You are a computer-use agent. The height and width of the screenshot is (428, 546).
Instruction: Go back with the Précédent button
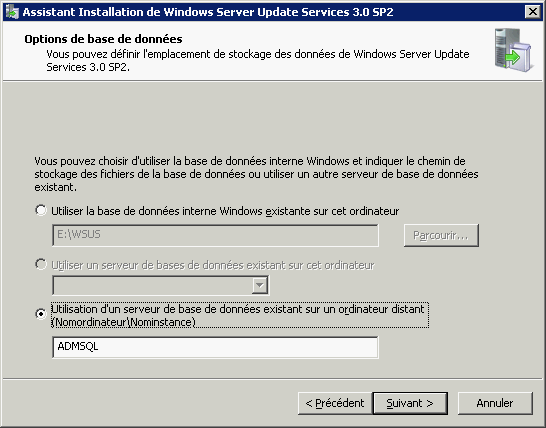(335, 403)
